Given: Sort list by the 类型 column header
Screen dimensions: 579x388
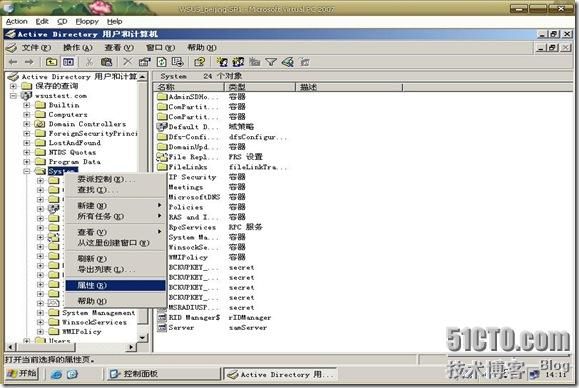Looking at the screenshot, I should (260, 87).
